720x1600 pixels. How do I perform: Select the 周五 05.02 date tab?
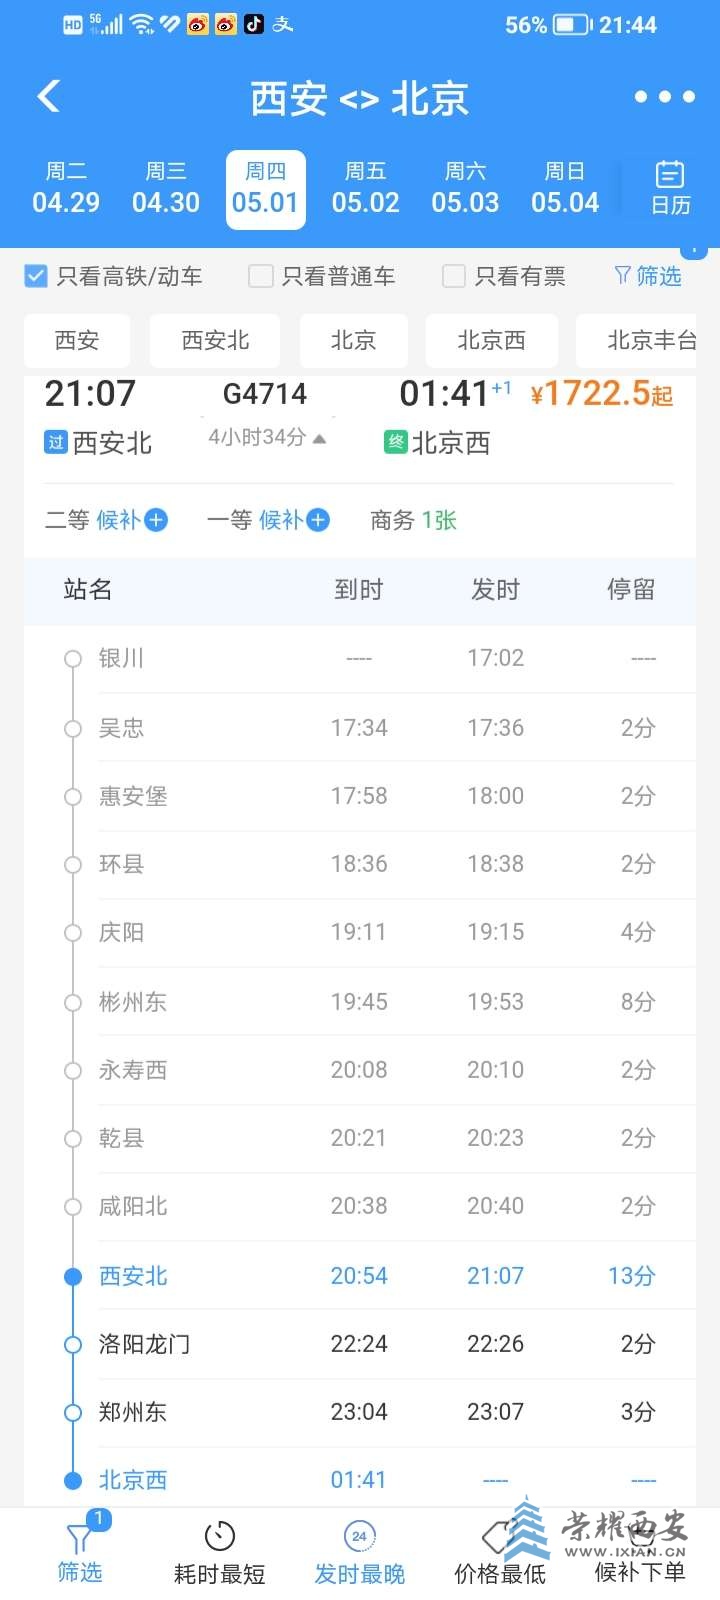(x=365, y=189)
